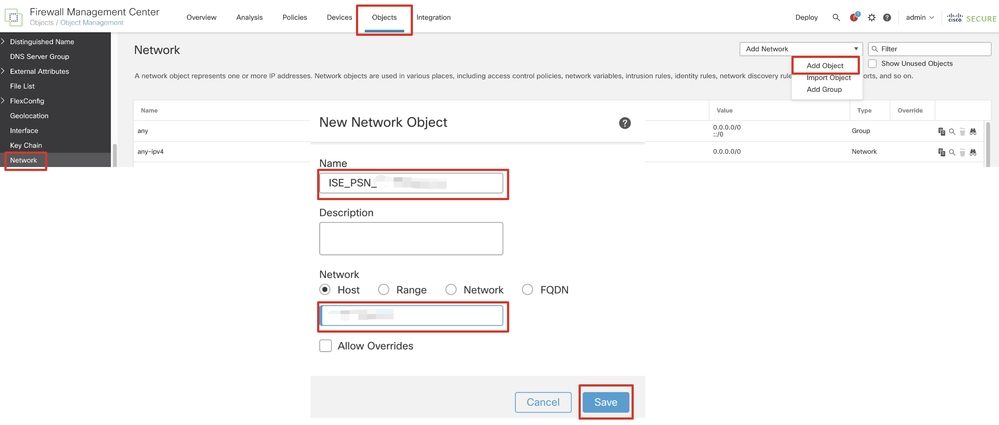Click the Cancel button
The height and width of the screenshot is (425, 999).
pos(543,402)
